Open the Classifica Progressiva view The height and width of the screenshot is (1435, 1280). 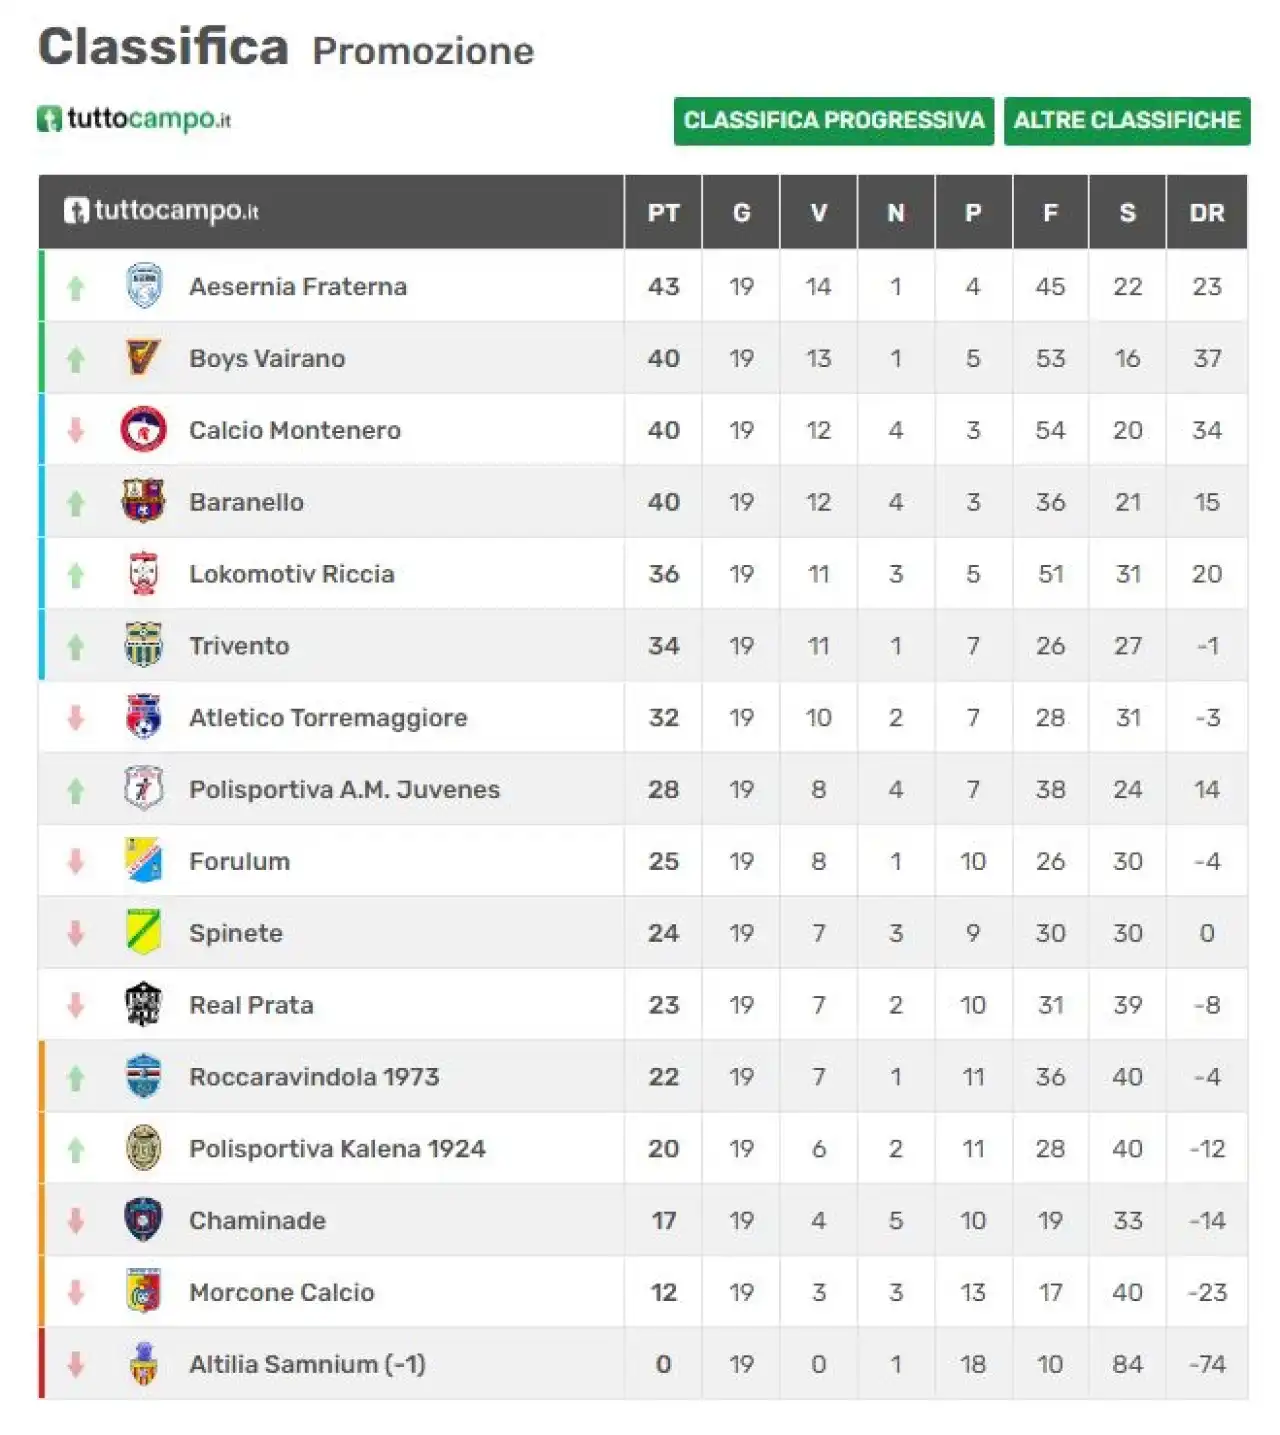[834, 121]
